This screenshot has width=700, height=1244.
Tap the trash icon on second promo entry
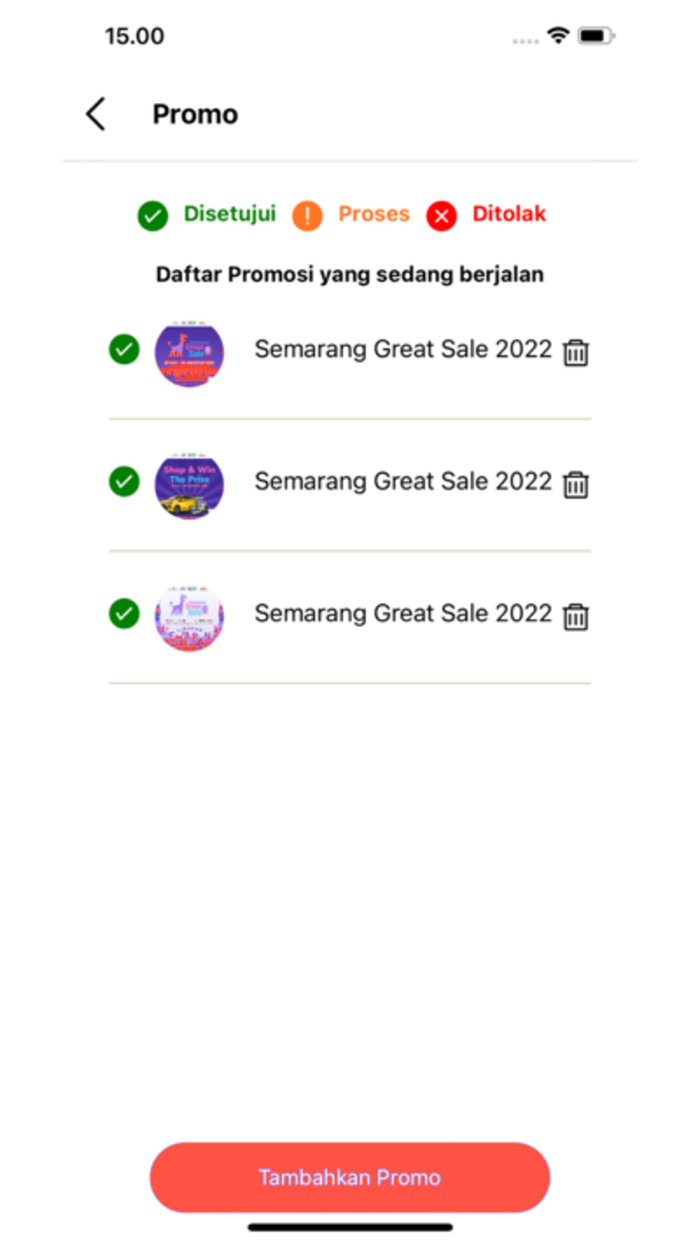[575, 484]
